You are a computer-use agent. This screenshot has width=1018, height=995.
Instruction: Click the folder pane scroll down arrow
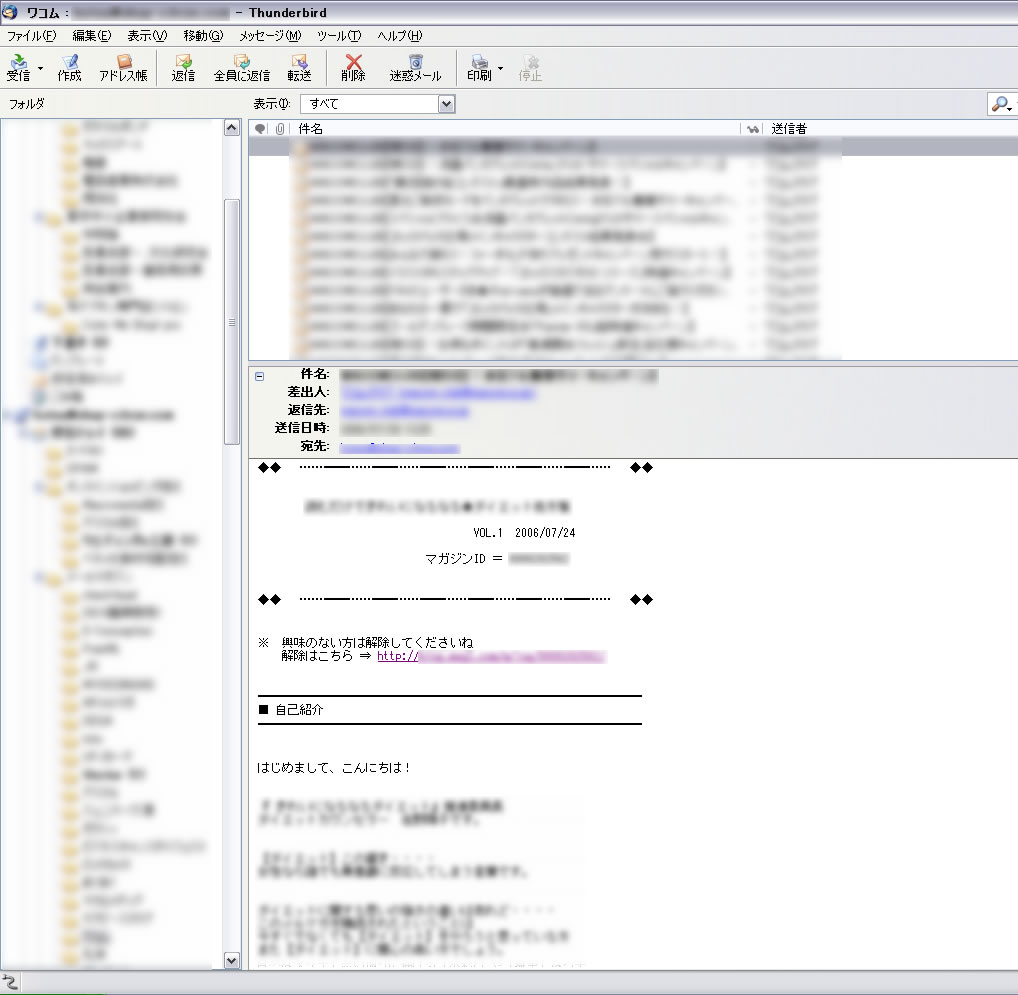click(x=232, y=960)
